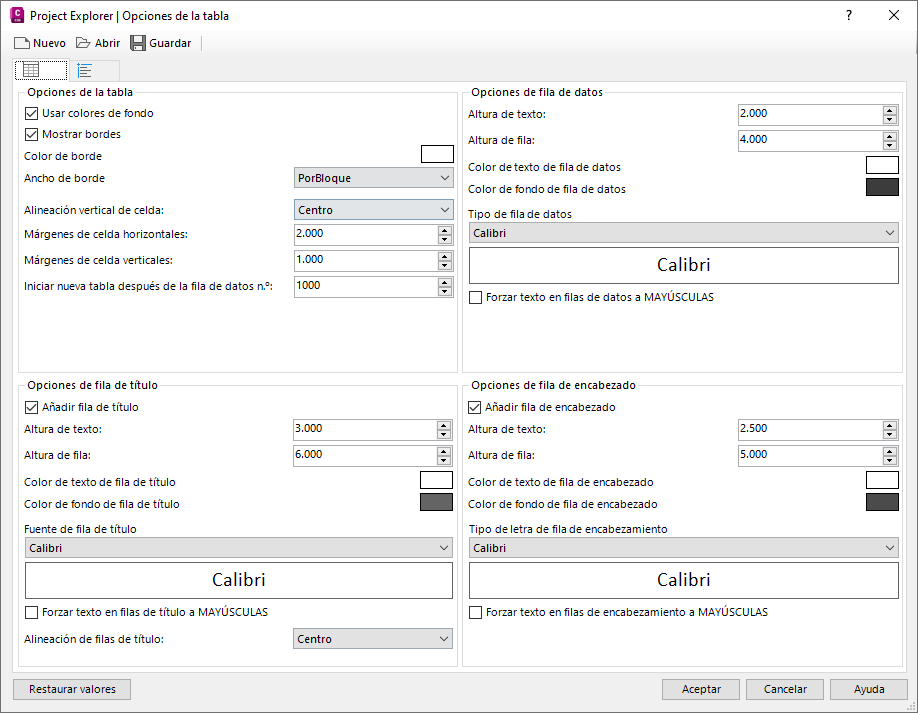Disable Usar colores de fondo checkbox
Viewport: 918px width, 713px height.
tap(31, 113)
